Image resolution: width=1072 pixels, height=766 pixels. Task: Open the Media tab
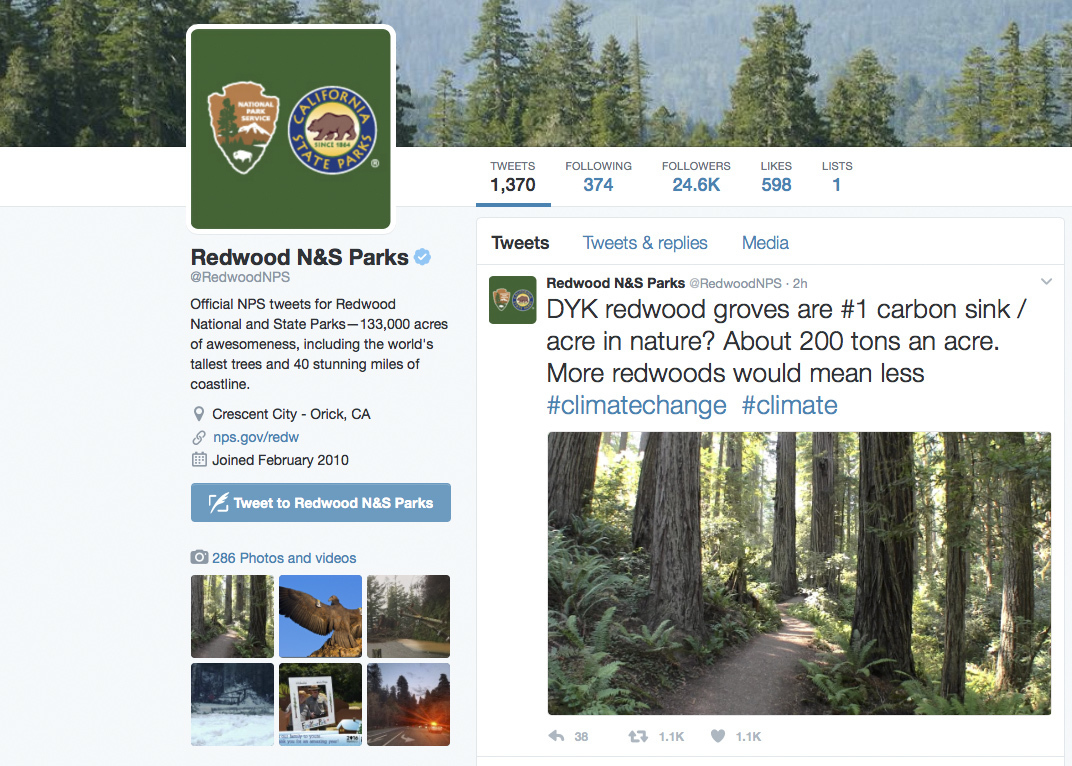click(x=764, y=243)
